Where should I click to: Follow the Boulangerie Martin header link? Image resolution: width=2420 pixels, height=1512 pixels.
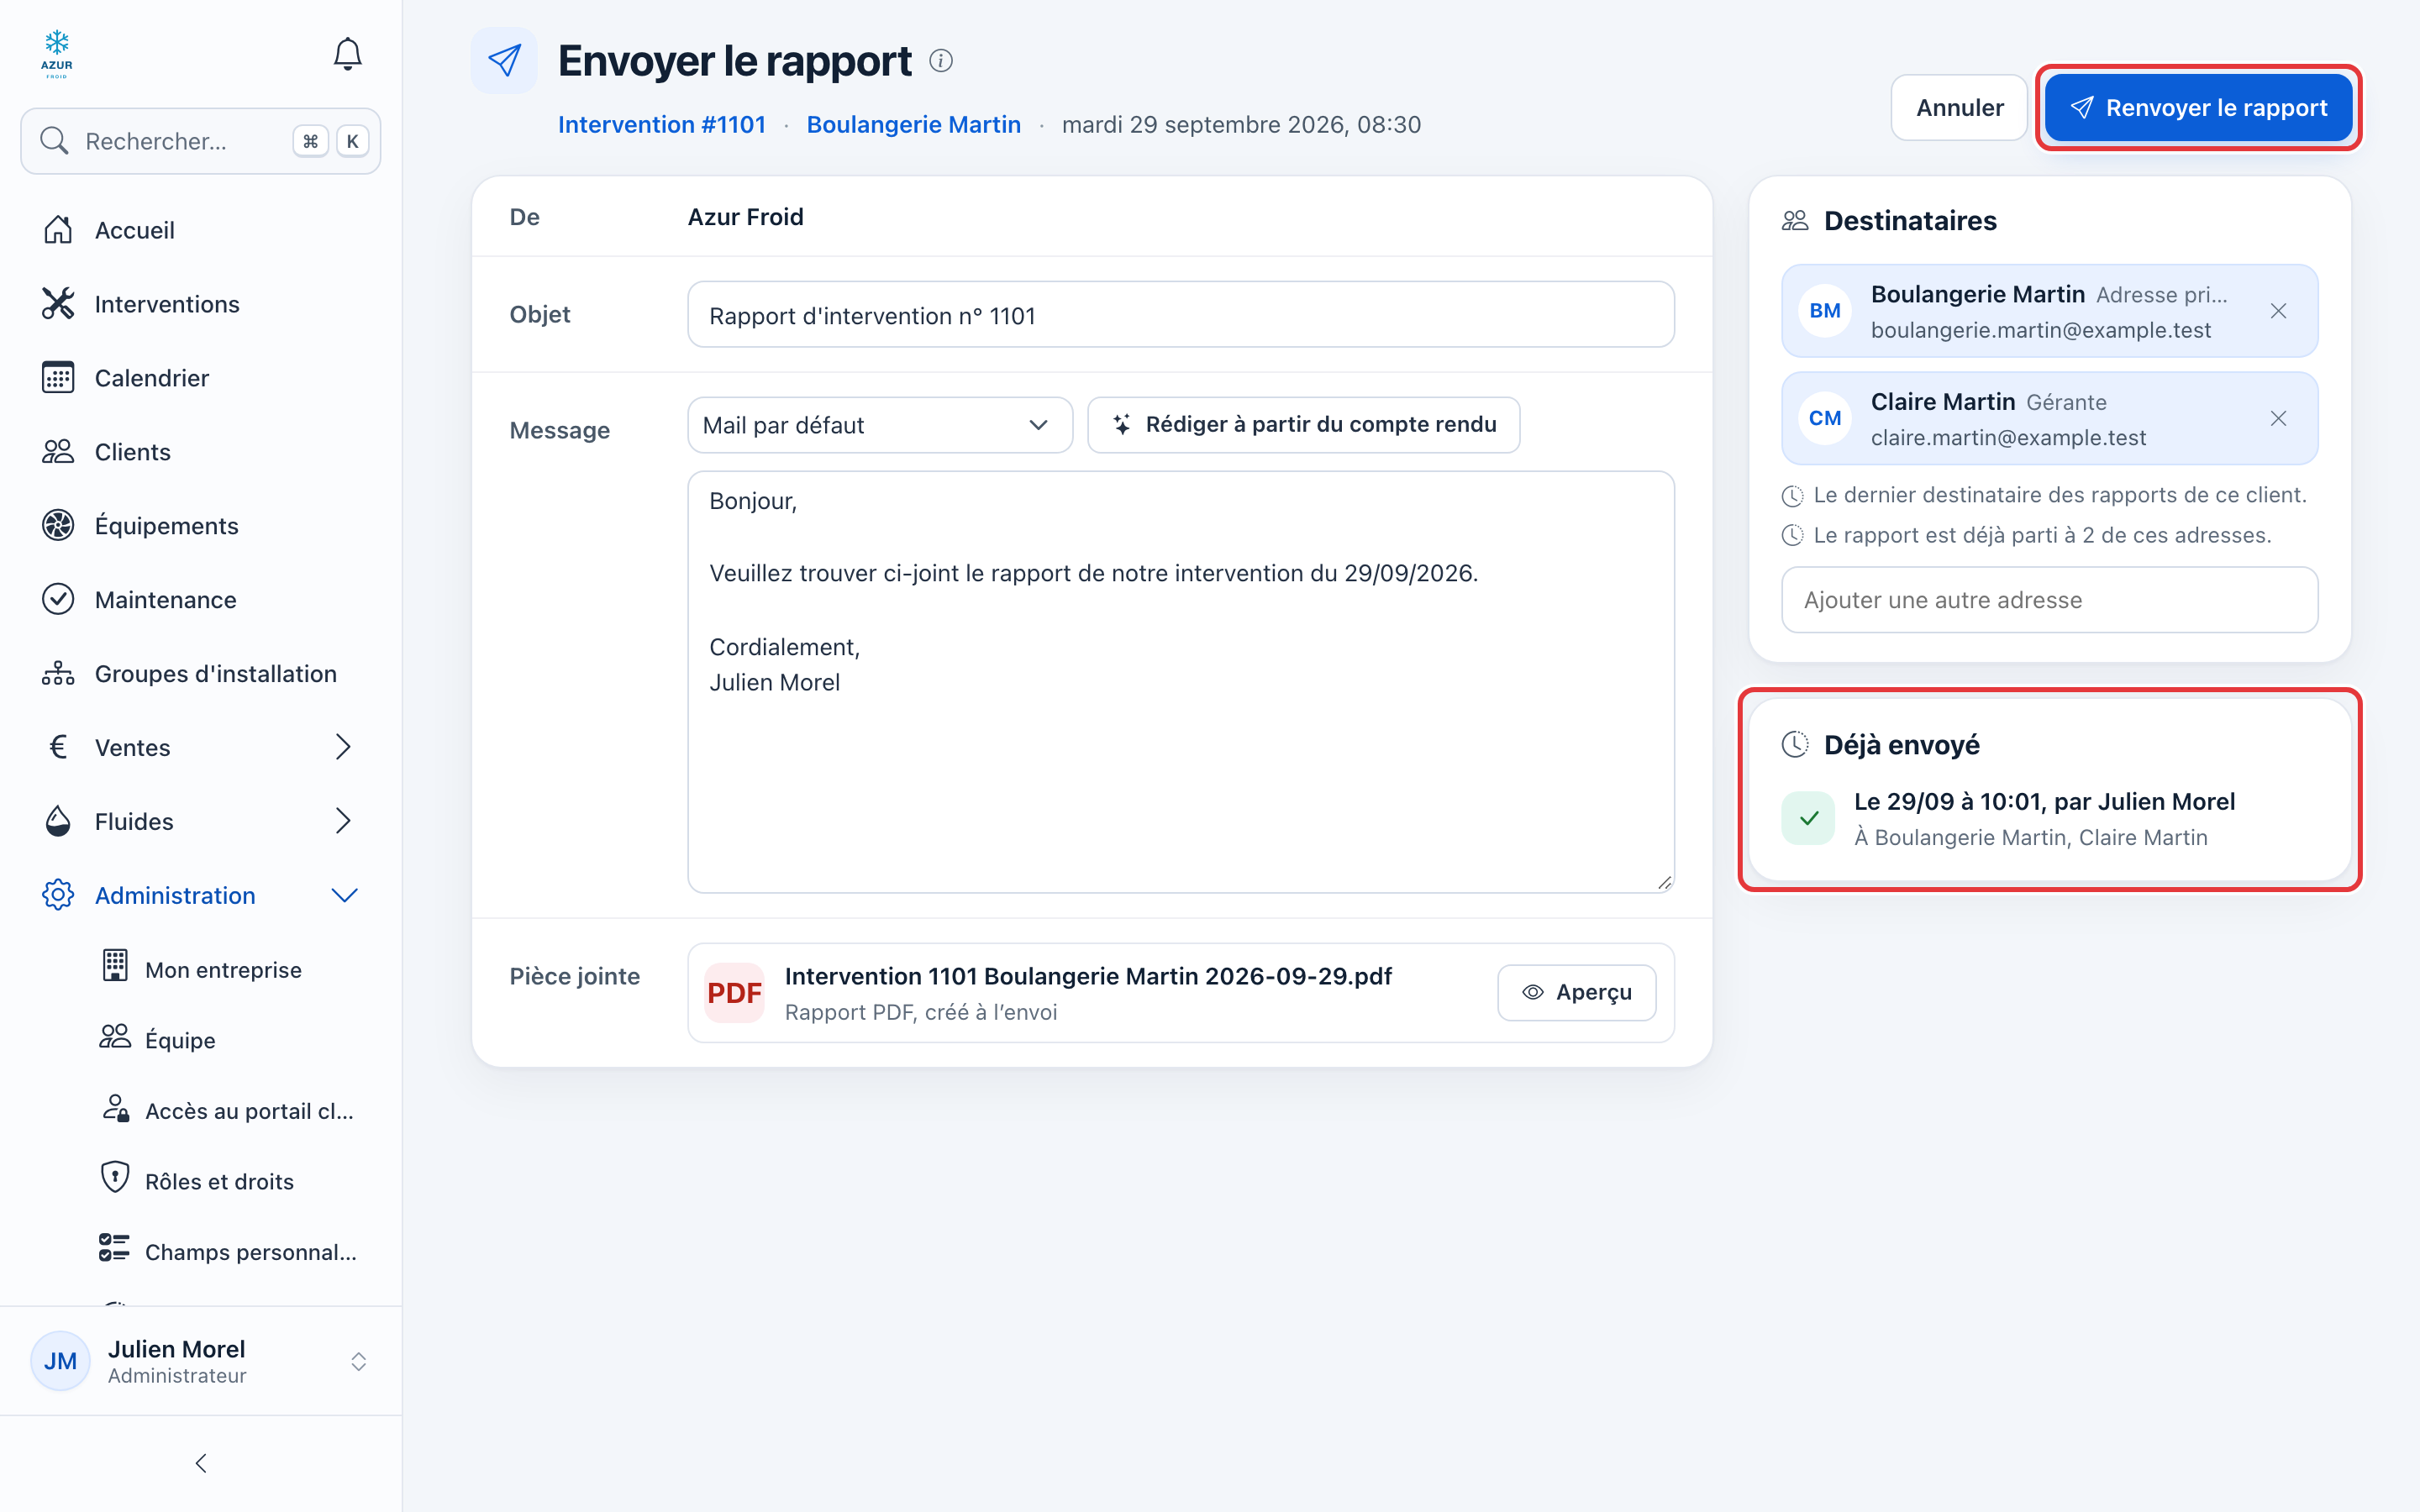pos(913,124)
